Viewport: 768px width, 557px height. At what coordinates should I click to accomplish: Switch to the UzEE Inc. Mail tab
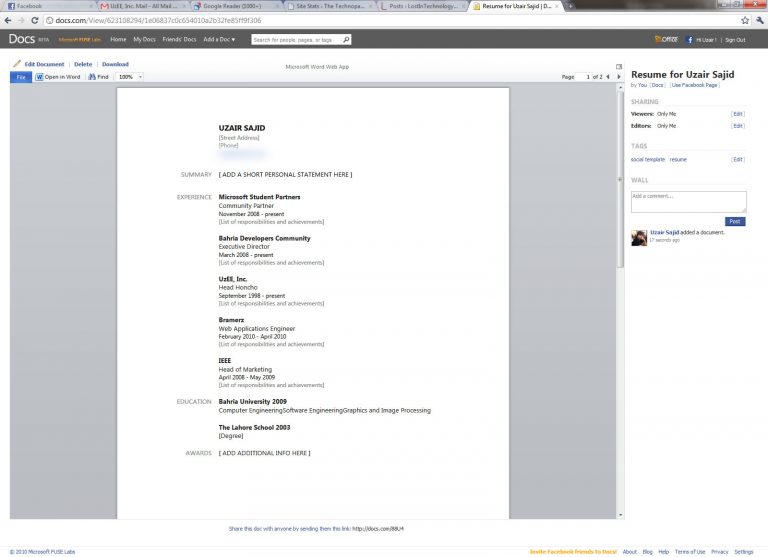point(142,6)
